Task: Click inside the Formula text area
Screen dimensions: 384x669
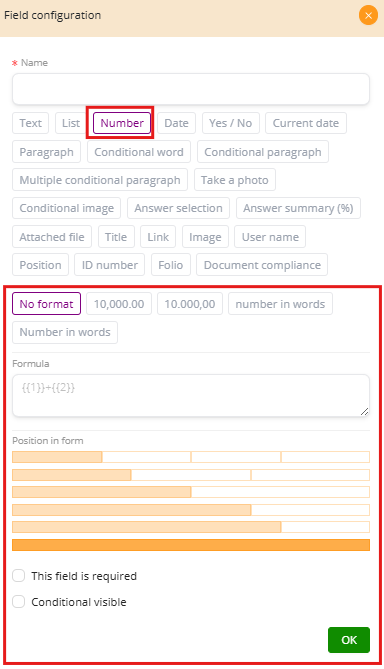Action: coord(191,396)
